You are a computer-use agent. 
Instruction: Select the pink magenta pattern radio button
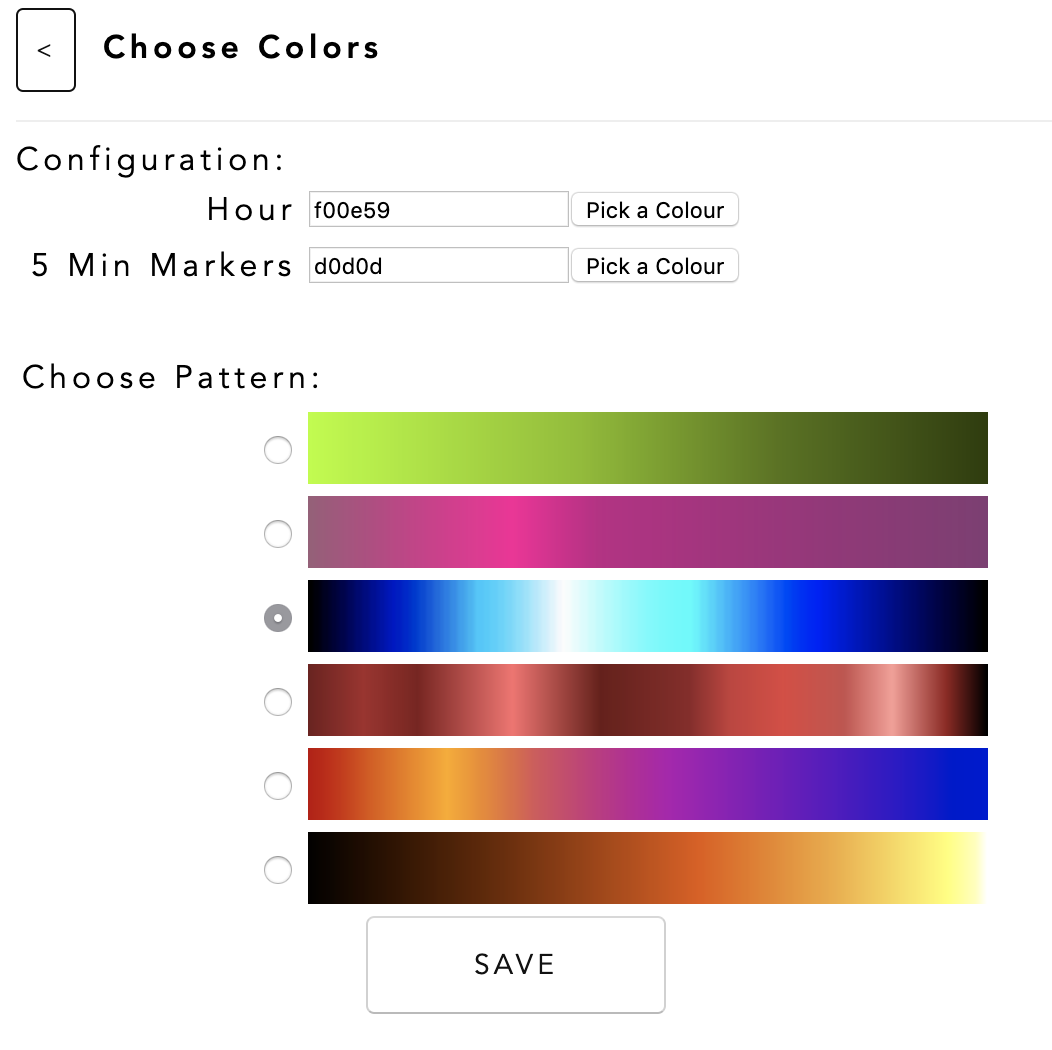point(278,534)
